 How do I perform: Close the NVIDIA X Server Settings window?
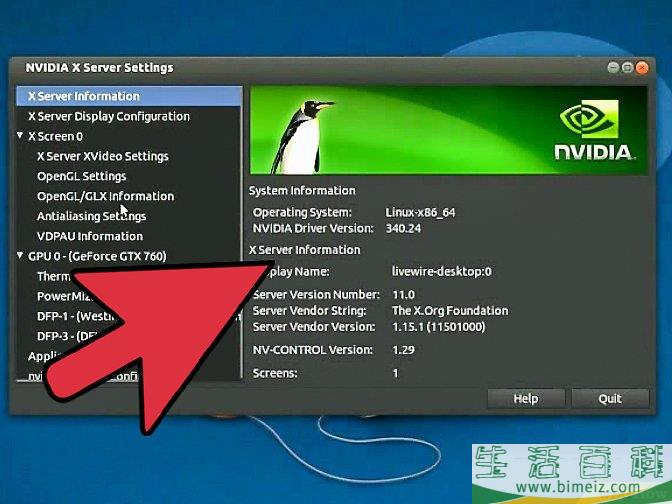click(x=642, y=68)
